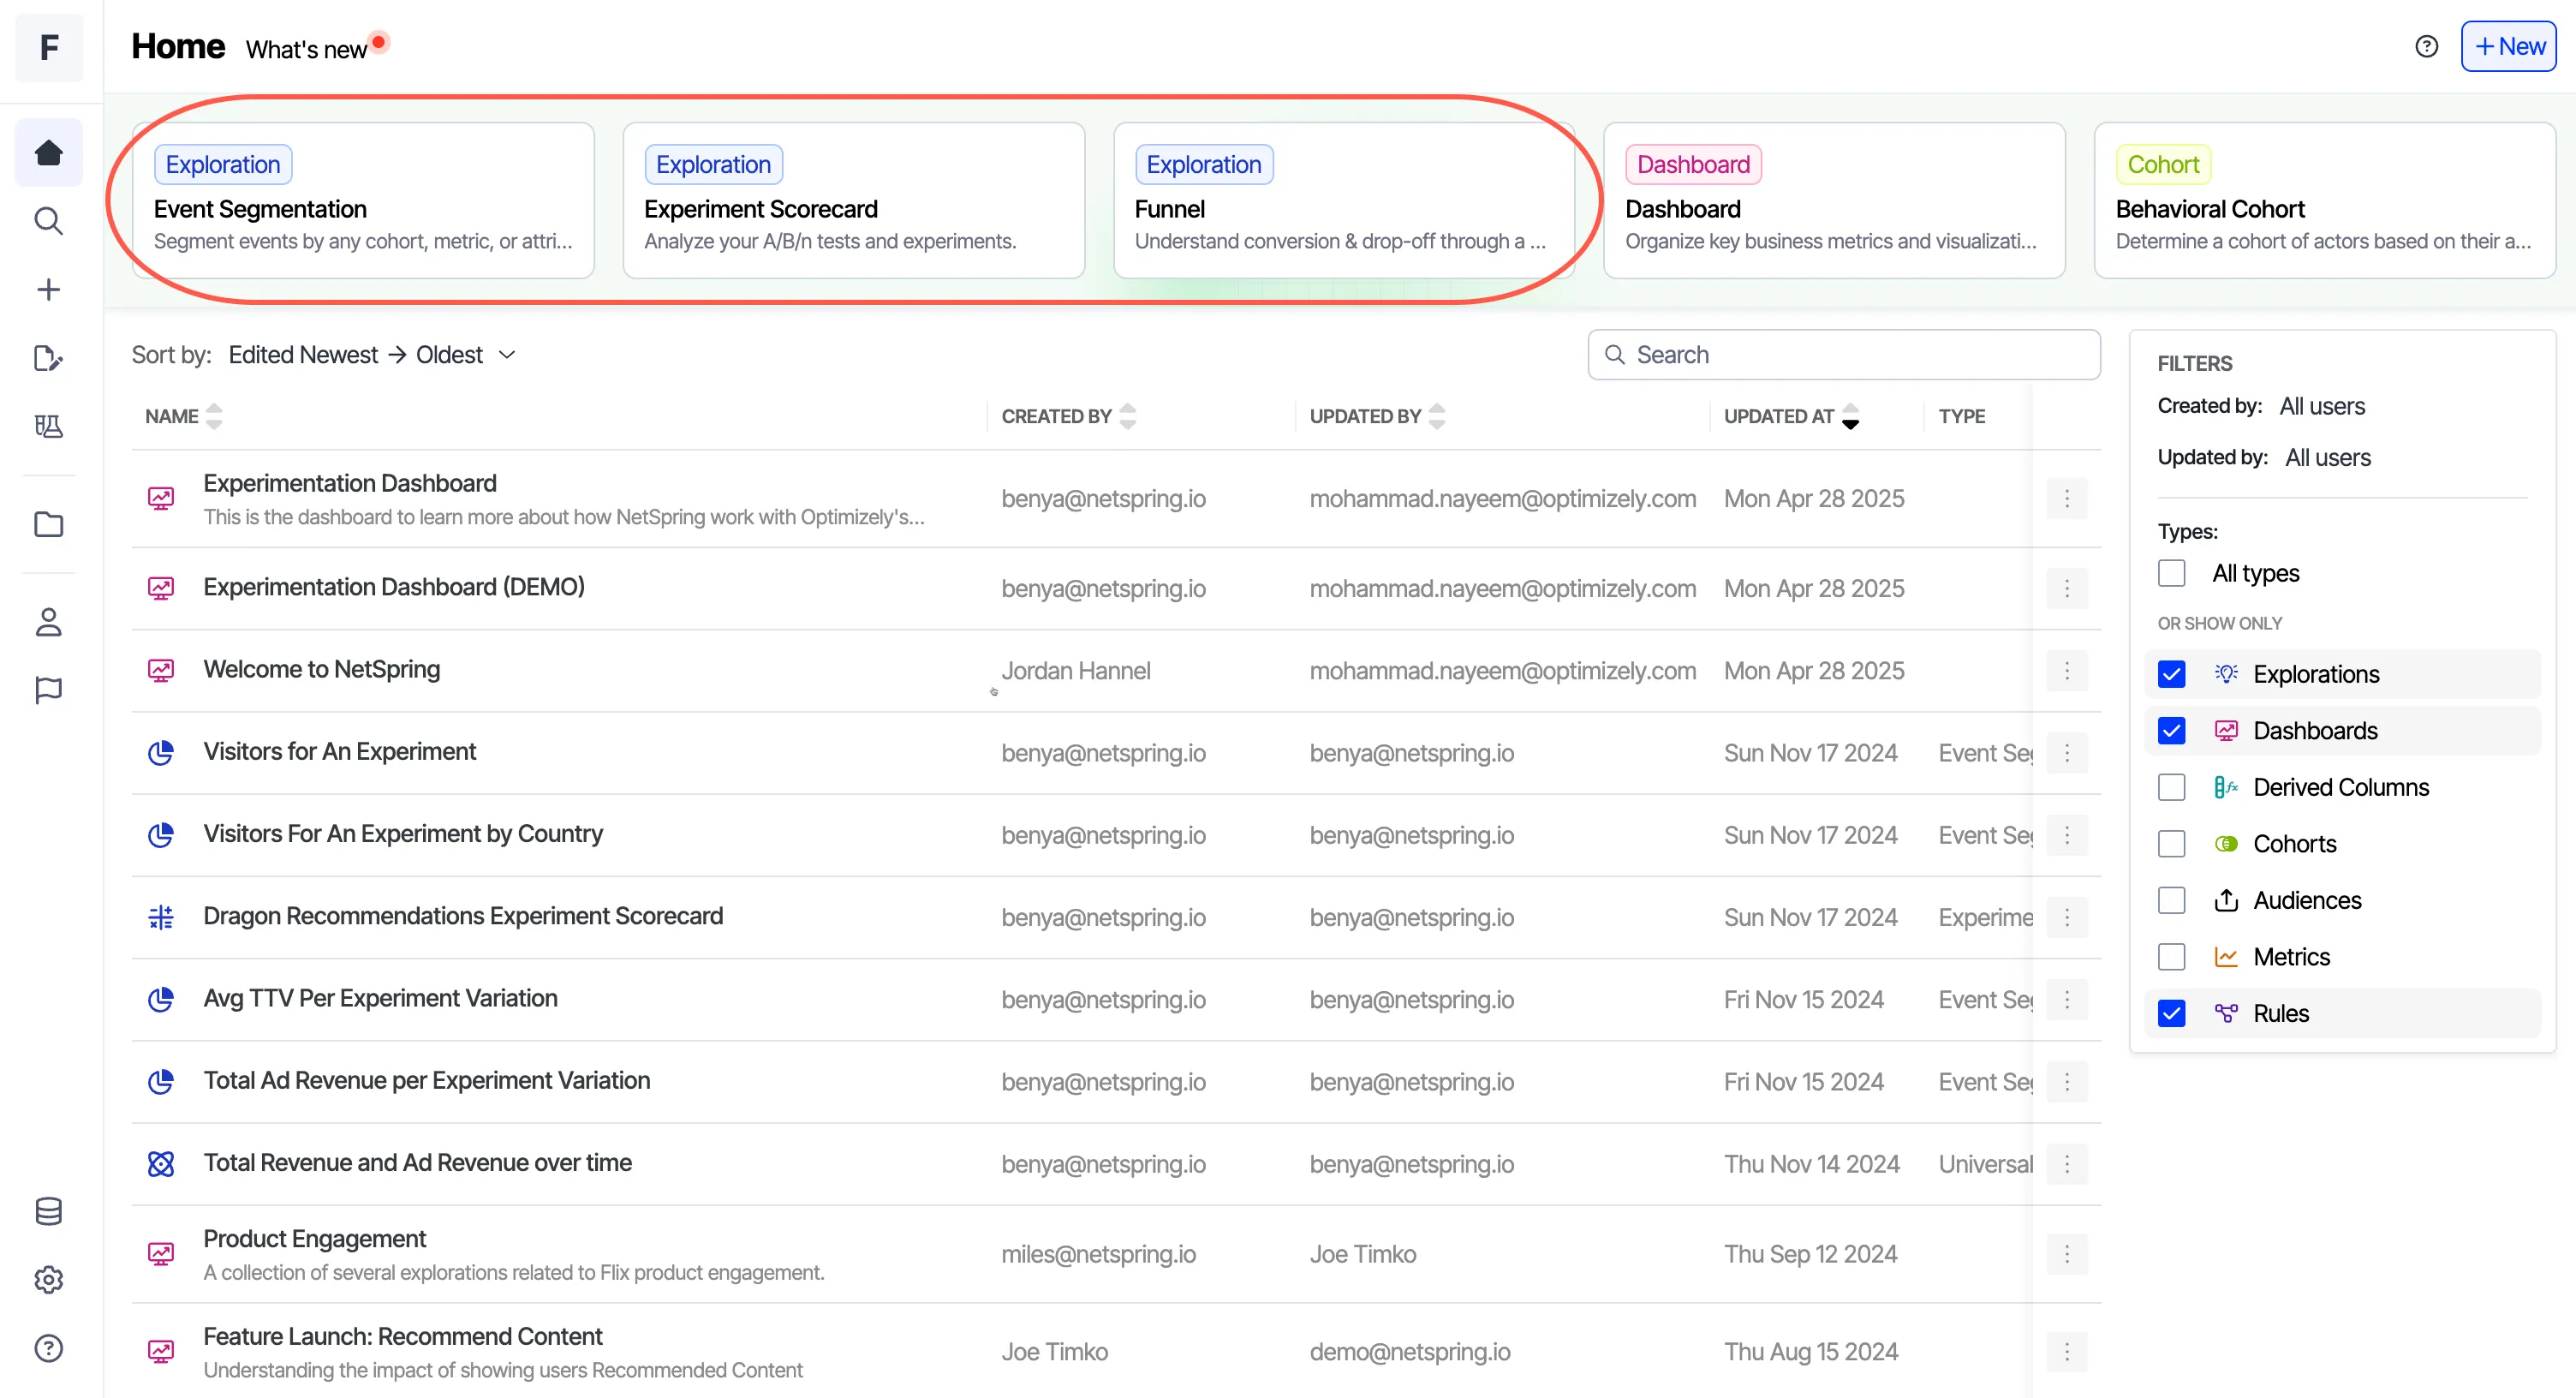Open row menu for Visitors for An Experiment
Image resolution: width=2576 pixels, height=1398 pixels.
pyautogui.click(x=2067, y=752)
